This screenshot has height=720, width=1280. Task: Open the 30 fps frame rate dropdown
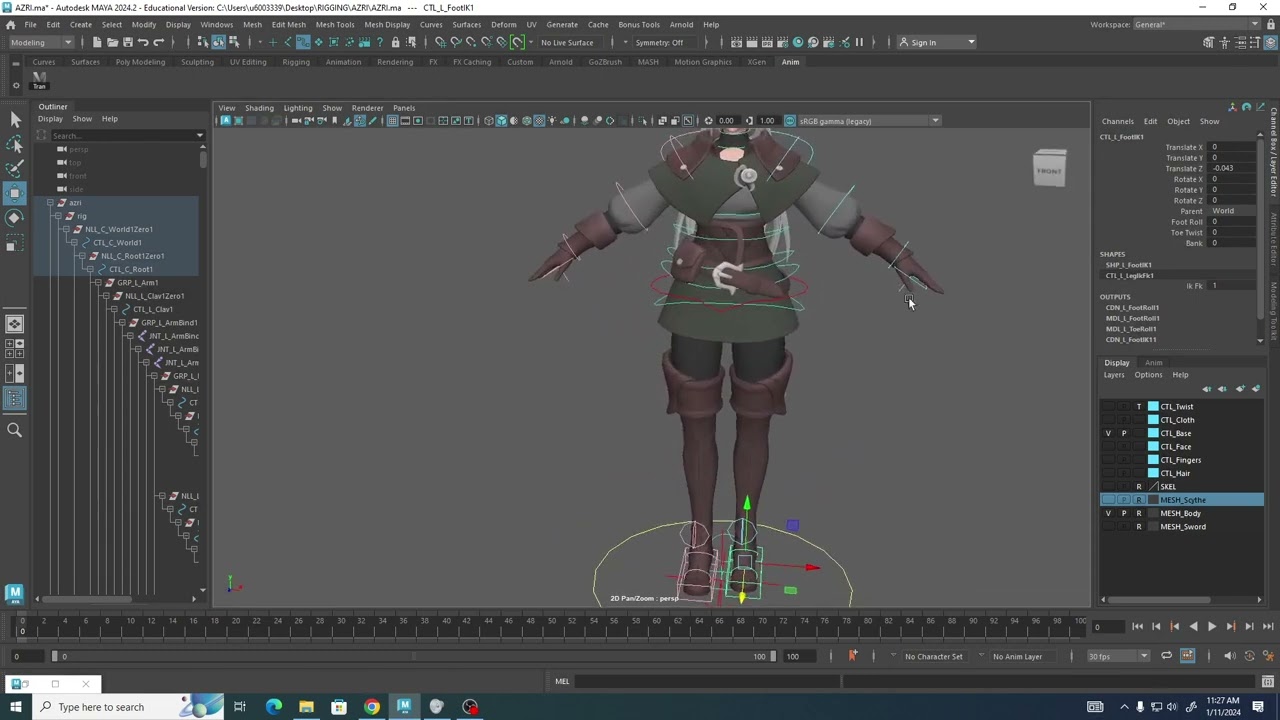click(1119, 656)
